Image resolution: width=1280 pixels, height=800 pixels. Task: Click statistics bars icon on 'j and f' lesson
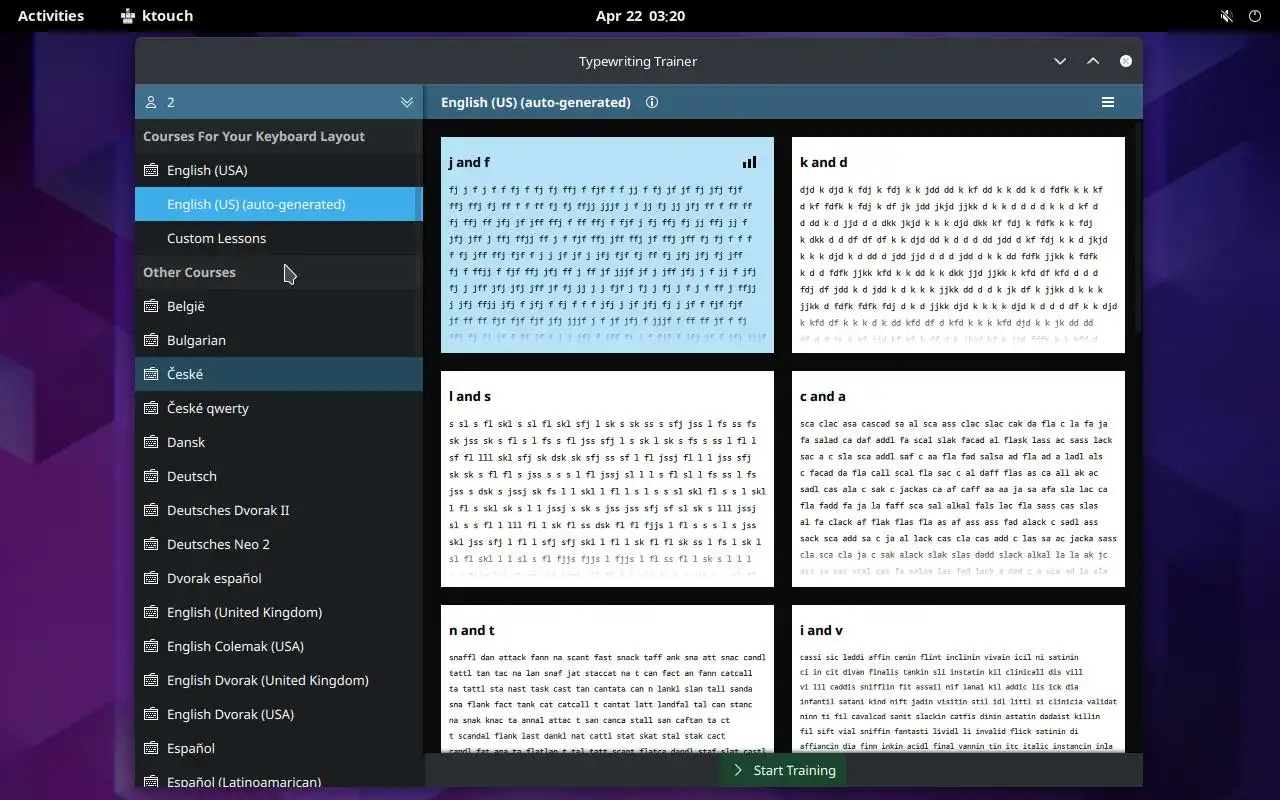749,162
